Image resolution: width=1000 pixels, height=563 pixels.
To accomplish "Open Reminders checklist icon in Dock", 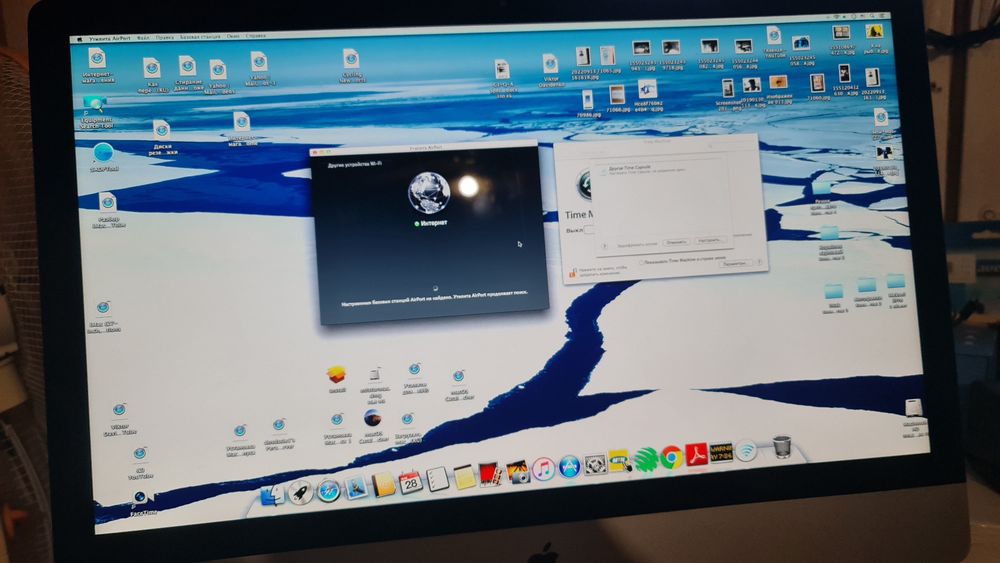I will (x=438, y=479).
